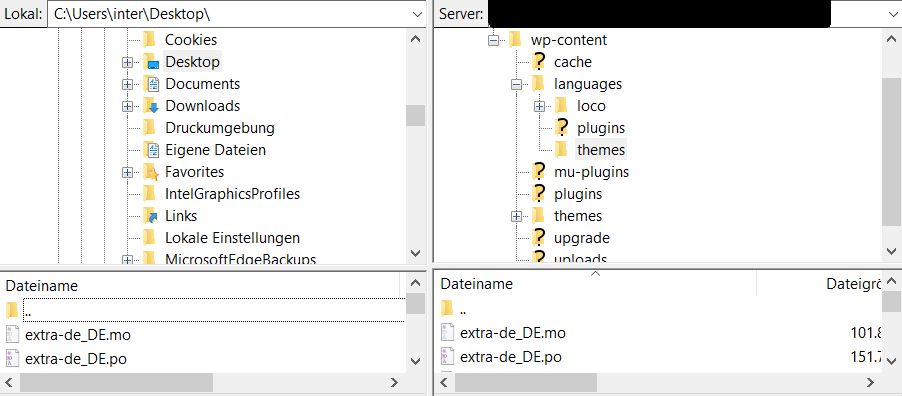Expand the loco folder node

click(540, 106)
